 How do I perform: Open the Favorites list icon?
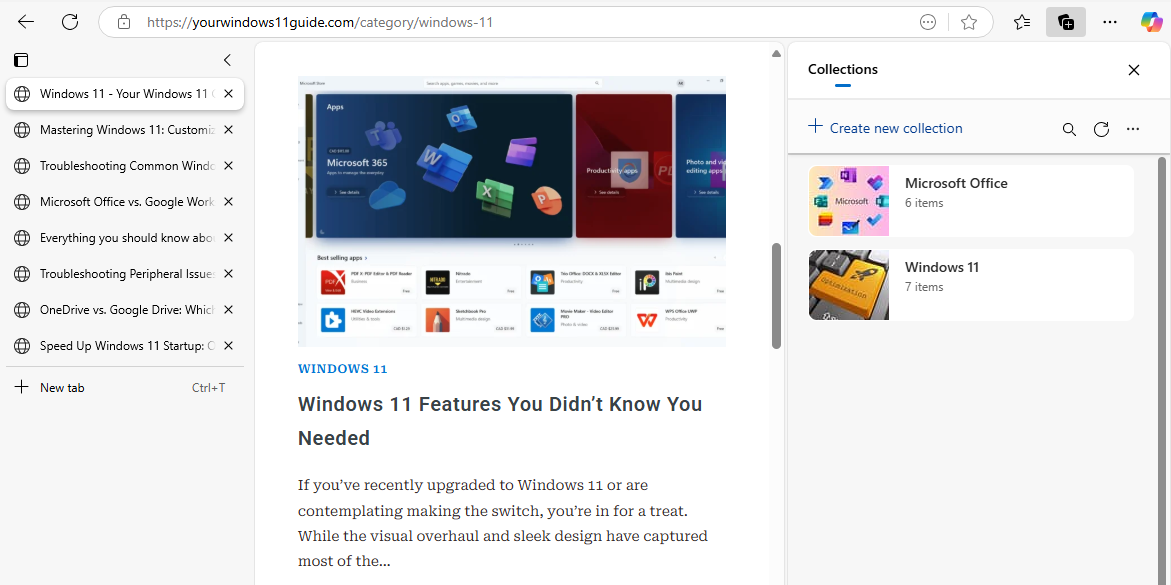(1022, 22)
